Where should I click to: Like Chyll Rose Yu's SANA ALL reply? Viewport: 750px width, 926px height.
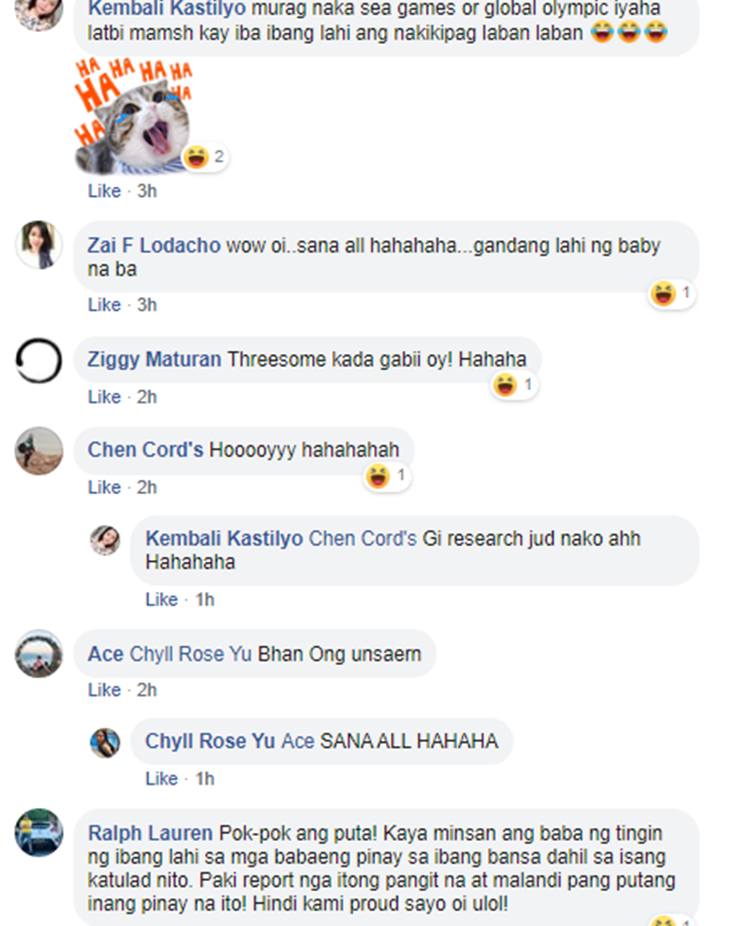coord(161,778)
